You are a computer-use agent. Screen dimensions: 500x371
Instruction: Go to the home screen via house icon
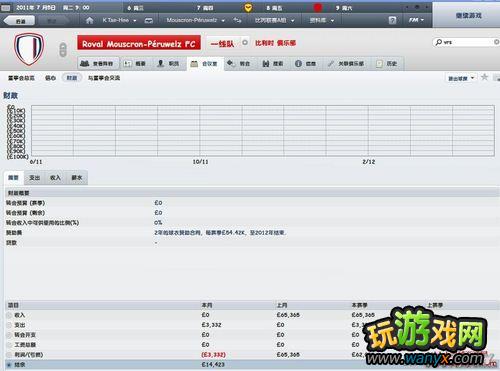89,20
